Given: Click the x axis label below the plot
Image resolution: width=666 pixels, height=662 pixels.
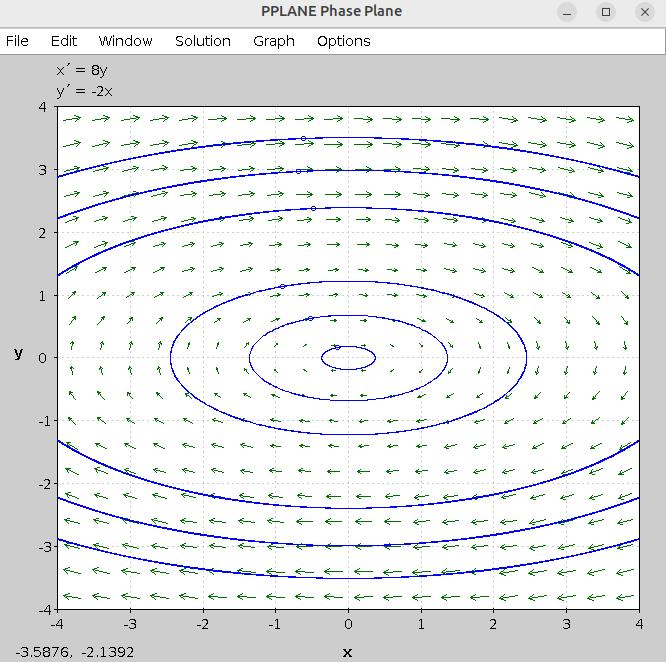Looking at the screenshot, I should 348,652.
